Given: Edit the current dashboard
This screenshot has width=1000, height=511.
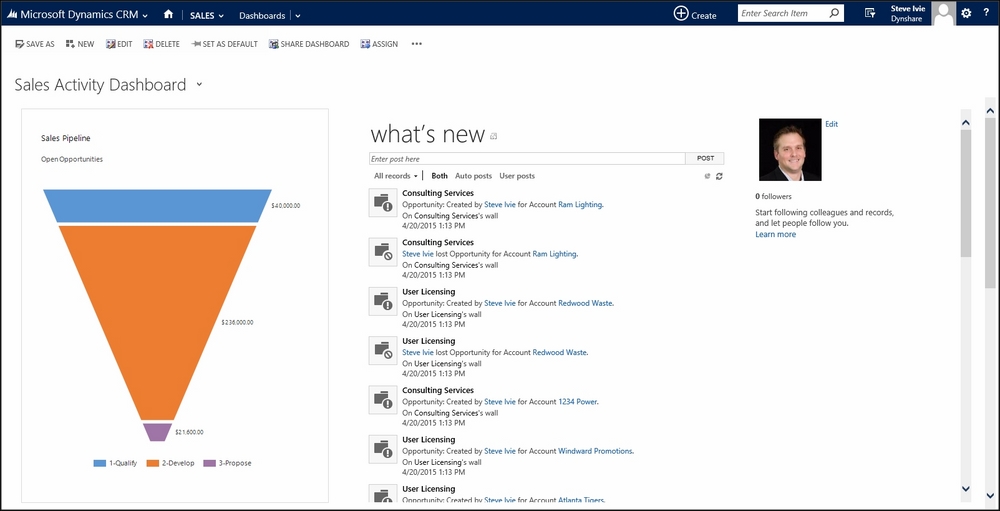Looking at the screenshot, I should [x=119, y=44].
